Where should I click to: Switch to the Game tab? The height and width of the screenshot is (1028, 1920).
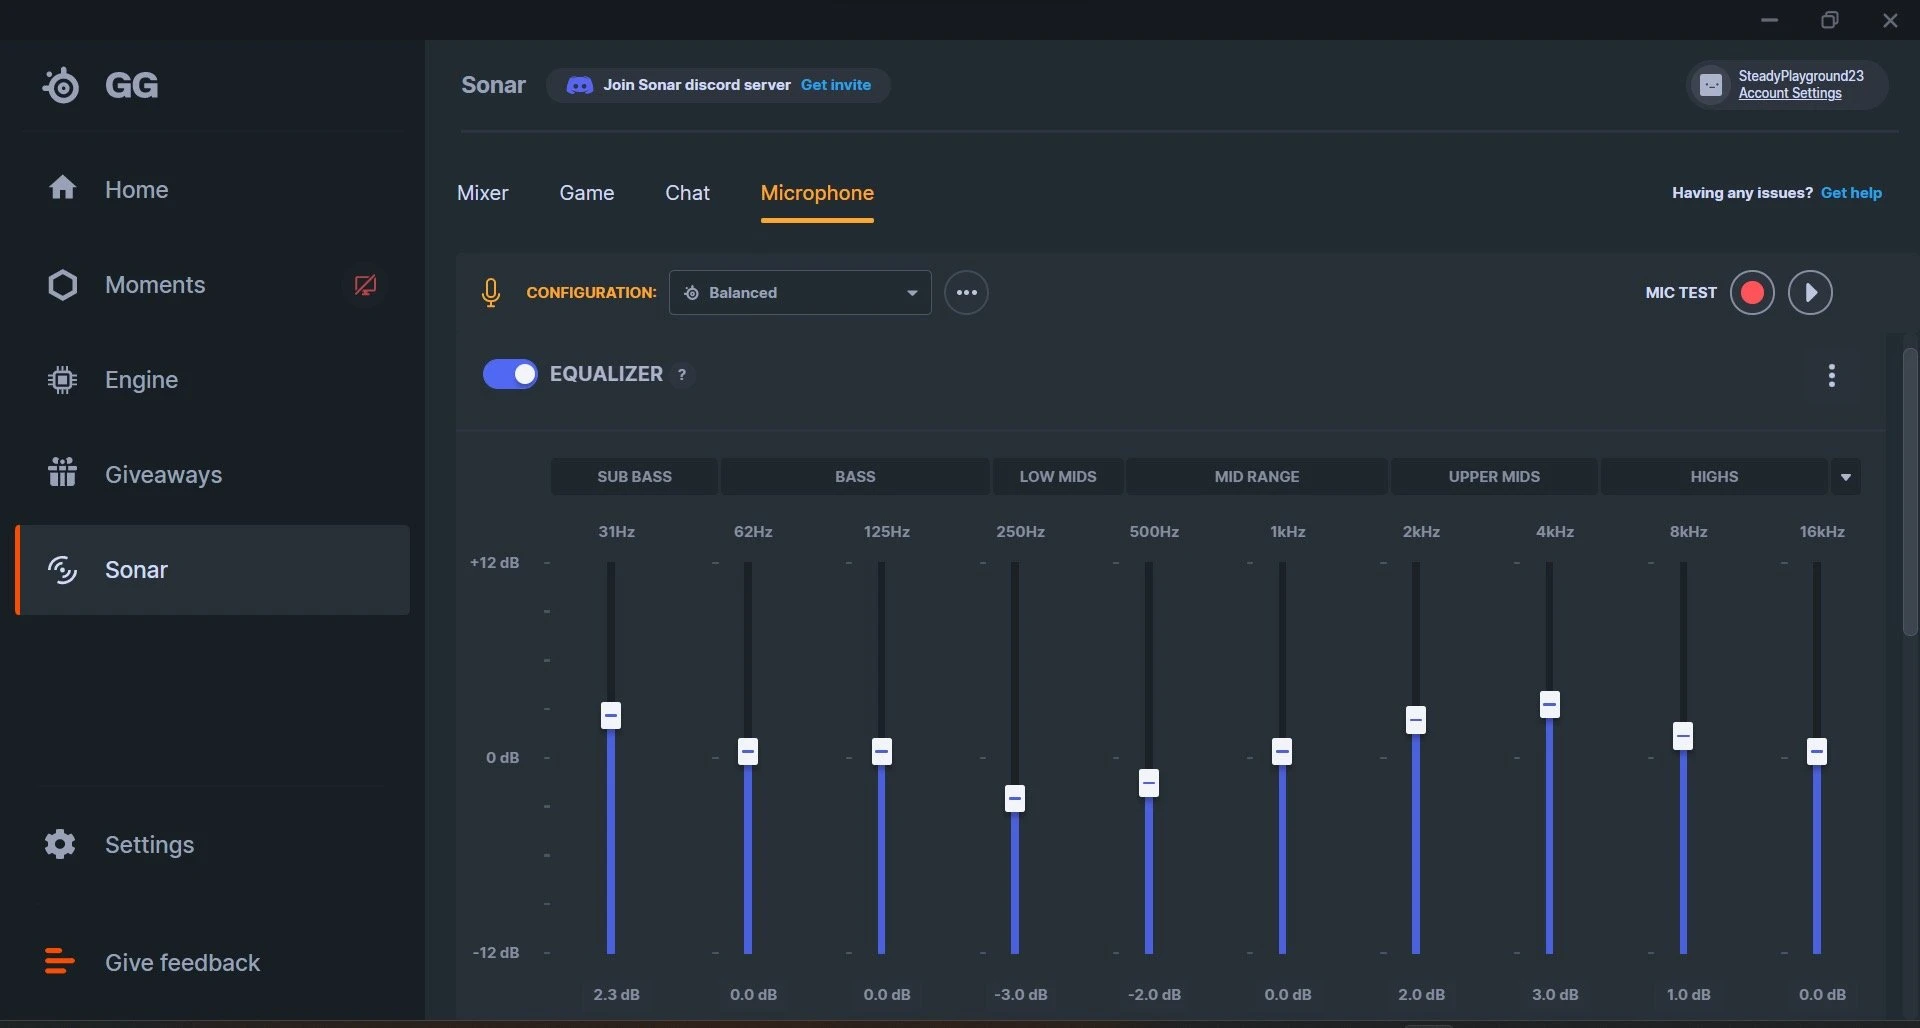pos(587,193)
